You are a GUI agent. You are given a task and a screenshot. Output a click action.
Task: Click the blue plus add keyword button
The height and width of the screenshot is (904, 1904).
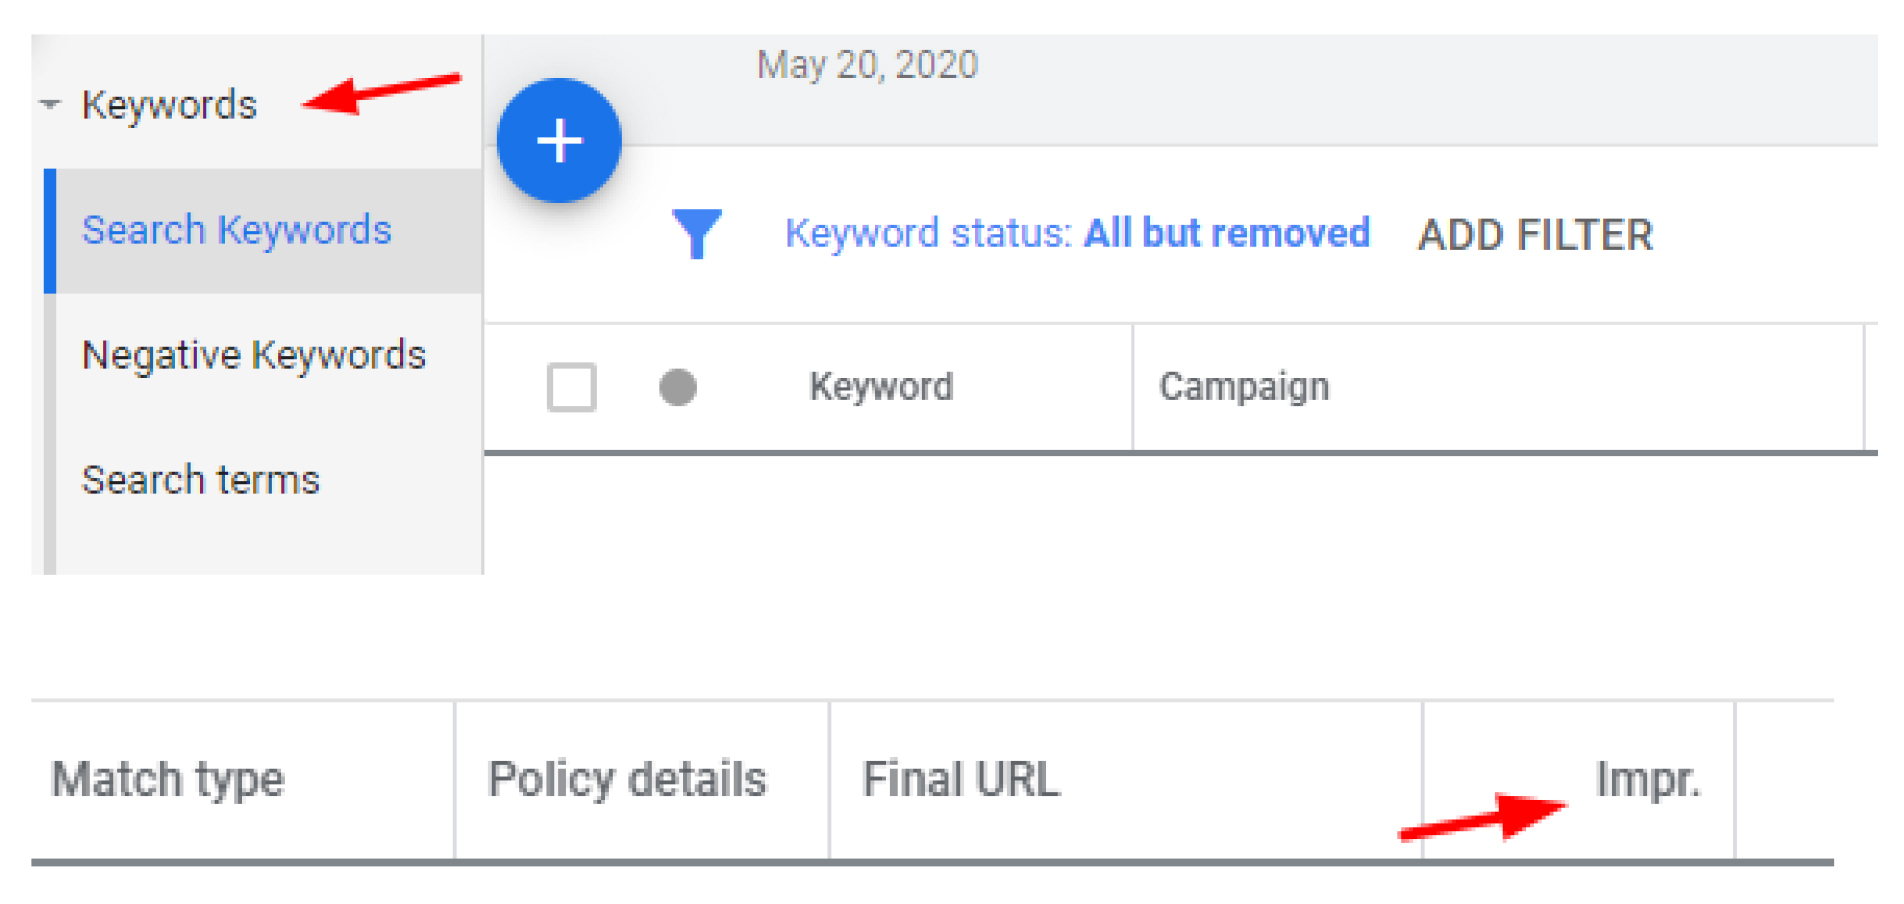pos(559,141)
